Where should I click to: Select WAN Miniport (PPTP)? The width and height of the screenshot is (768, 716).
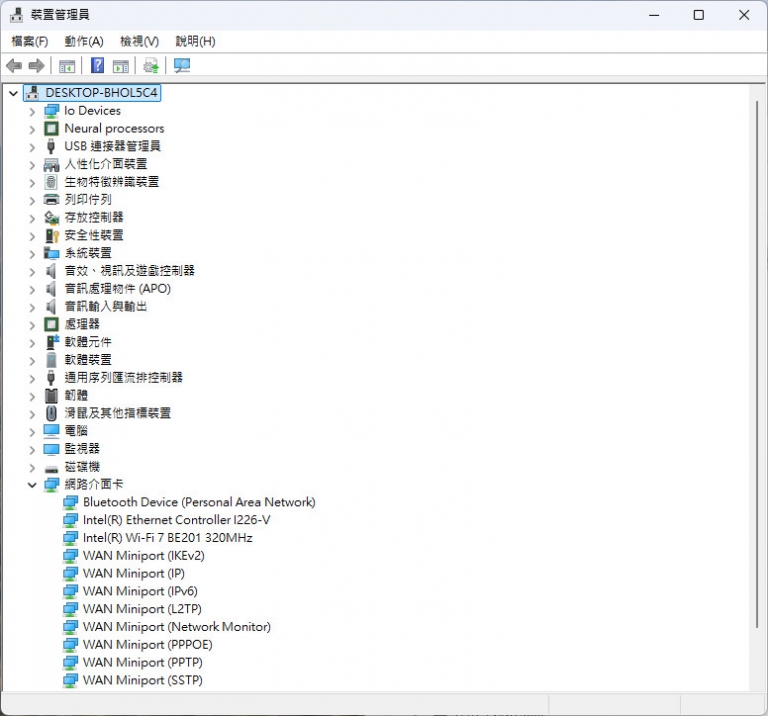[x=143, y=663]
